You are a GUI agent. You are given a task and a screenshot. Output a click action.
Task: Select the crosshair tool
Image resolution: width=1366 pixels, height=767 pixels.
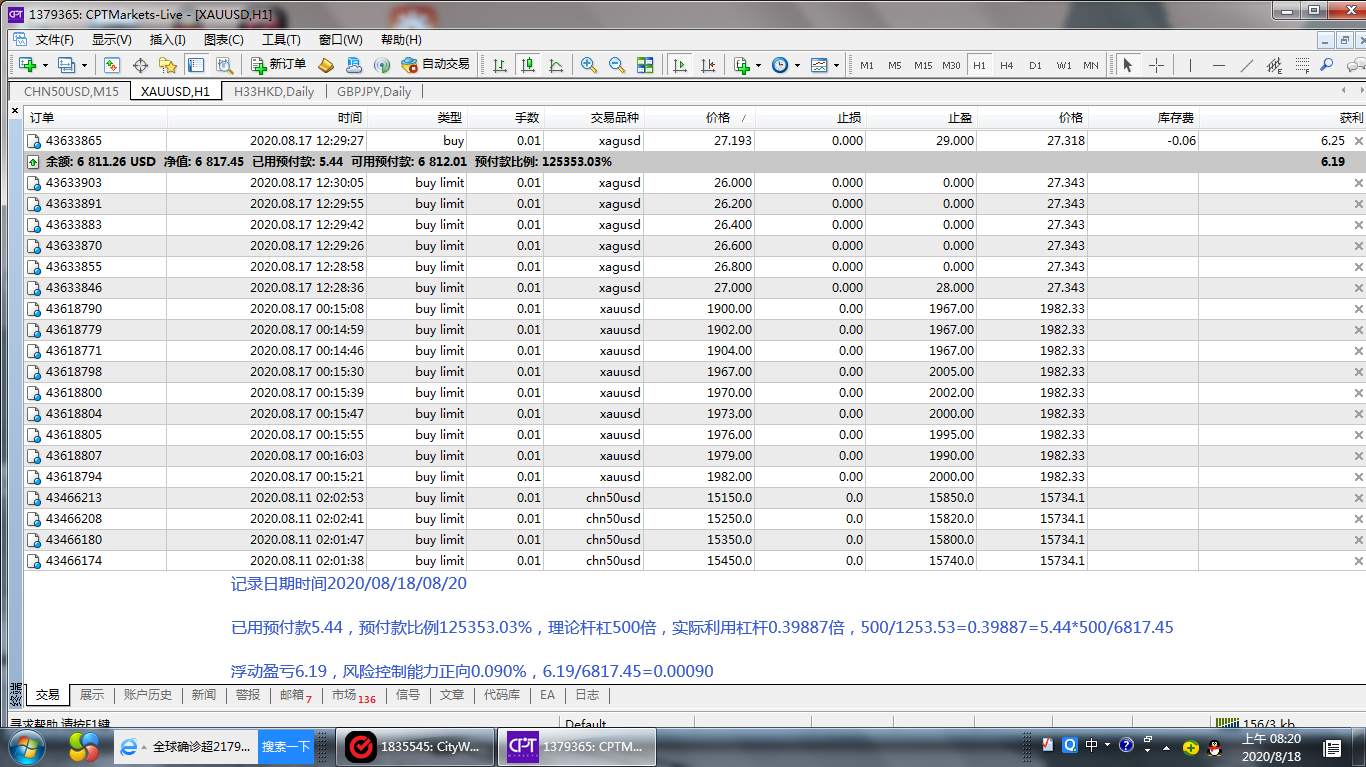(x=1157, y=65)
